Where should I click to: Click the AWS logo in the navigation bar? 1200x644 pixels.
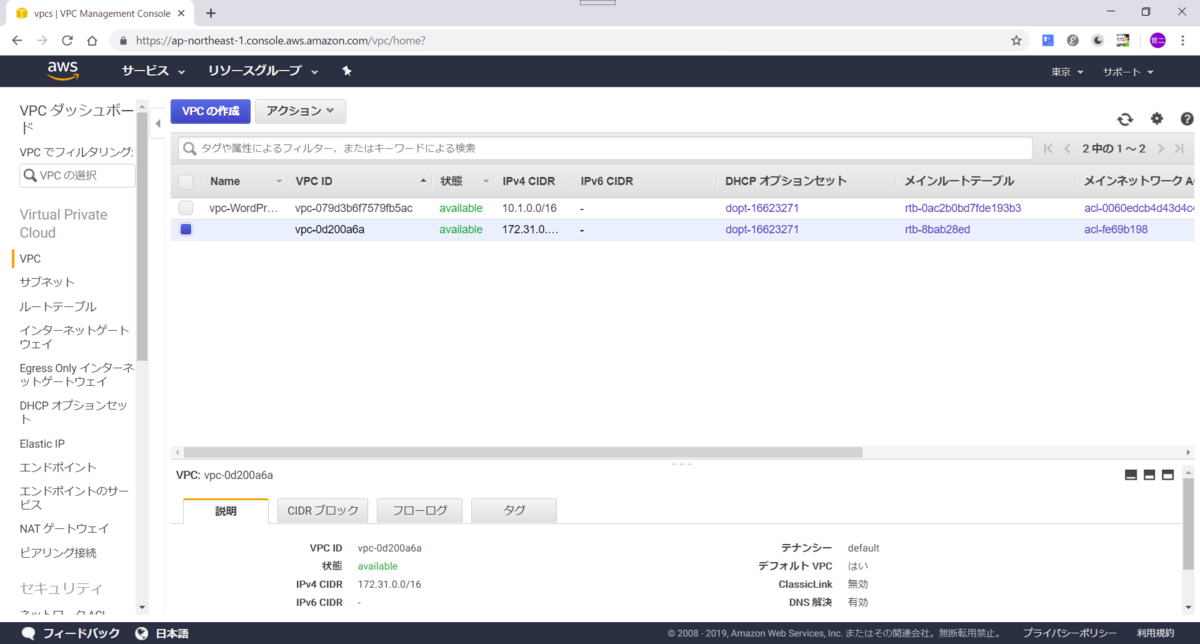pos(62,70)
